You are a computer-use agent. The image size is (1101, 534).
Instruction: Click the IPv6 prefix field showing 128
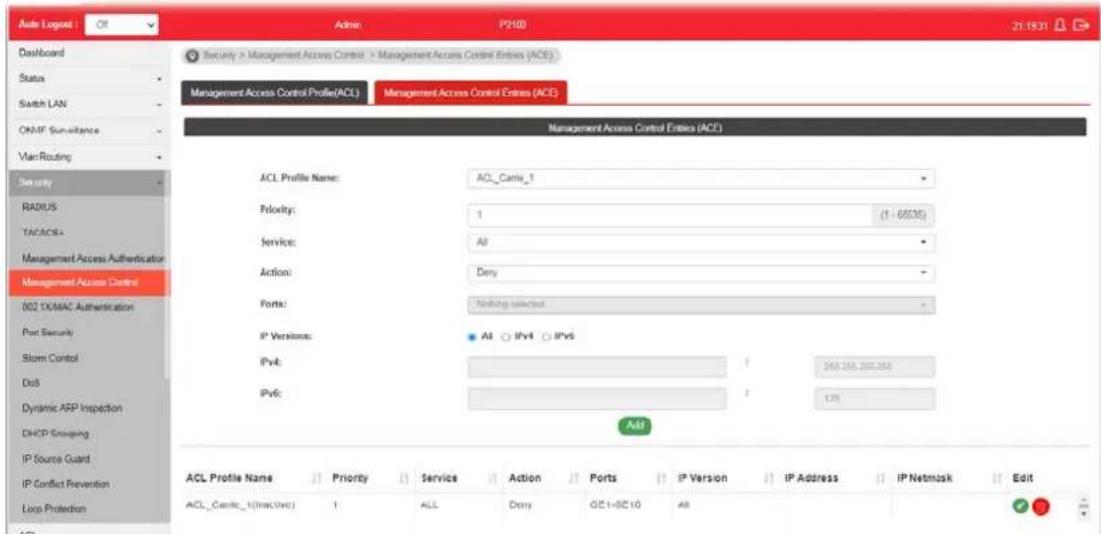click(x=874, y=399)
